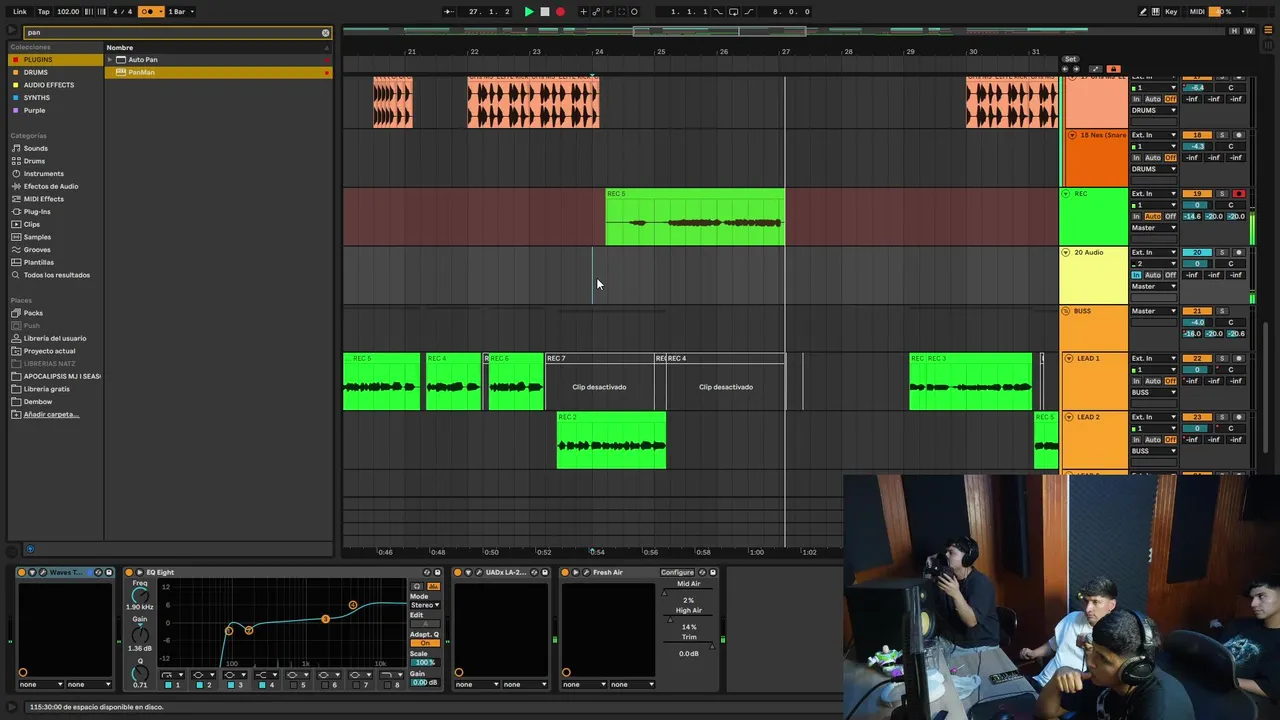Fold the BUSS group track
This screenshot has height=720, width=1280.
click(1066, 311)
